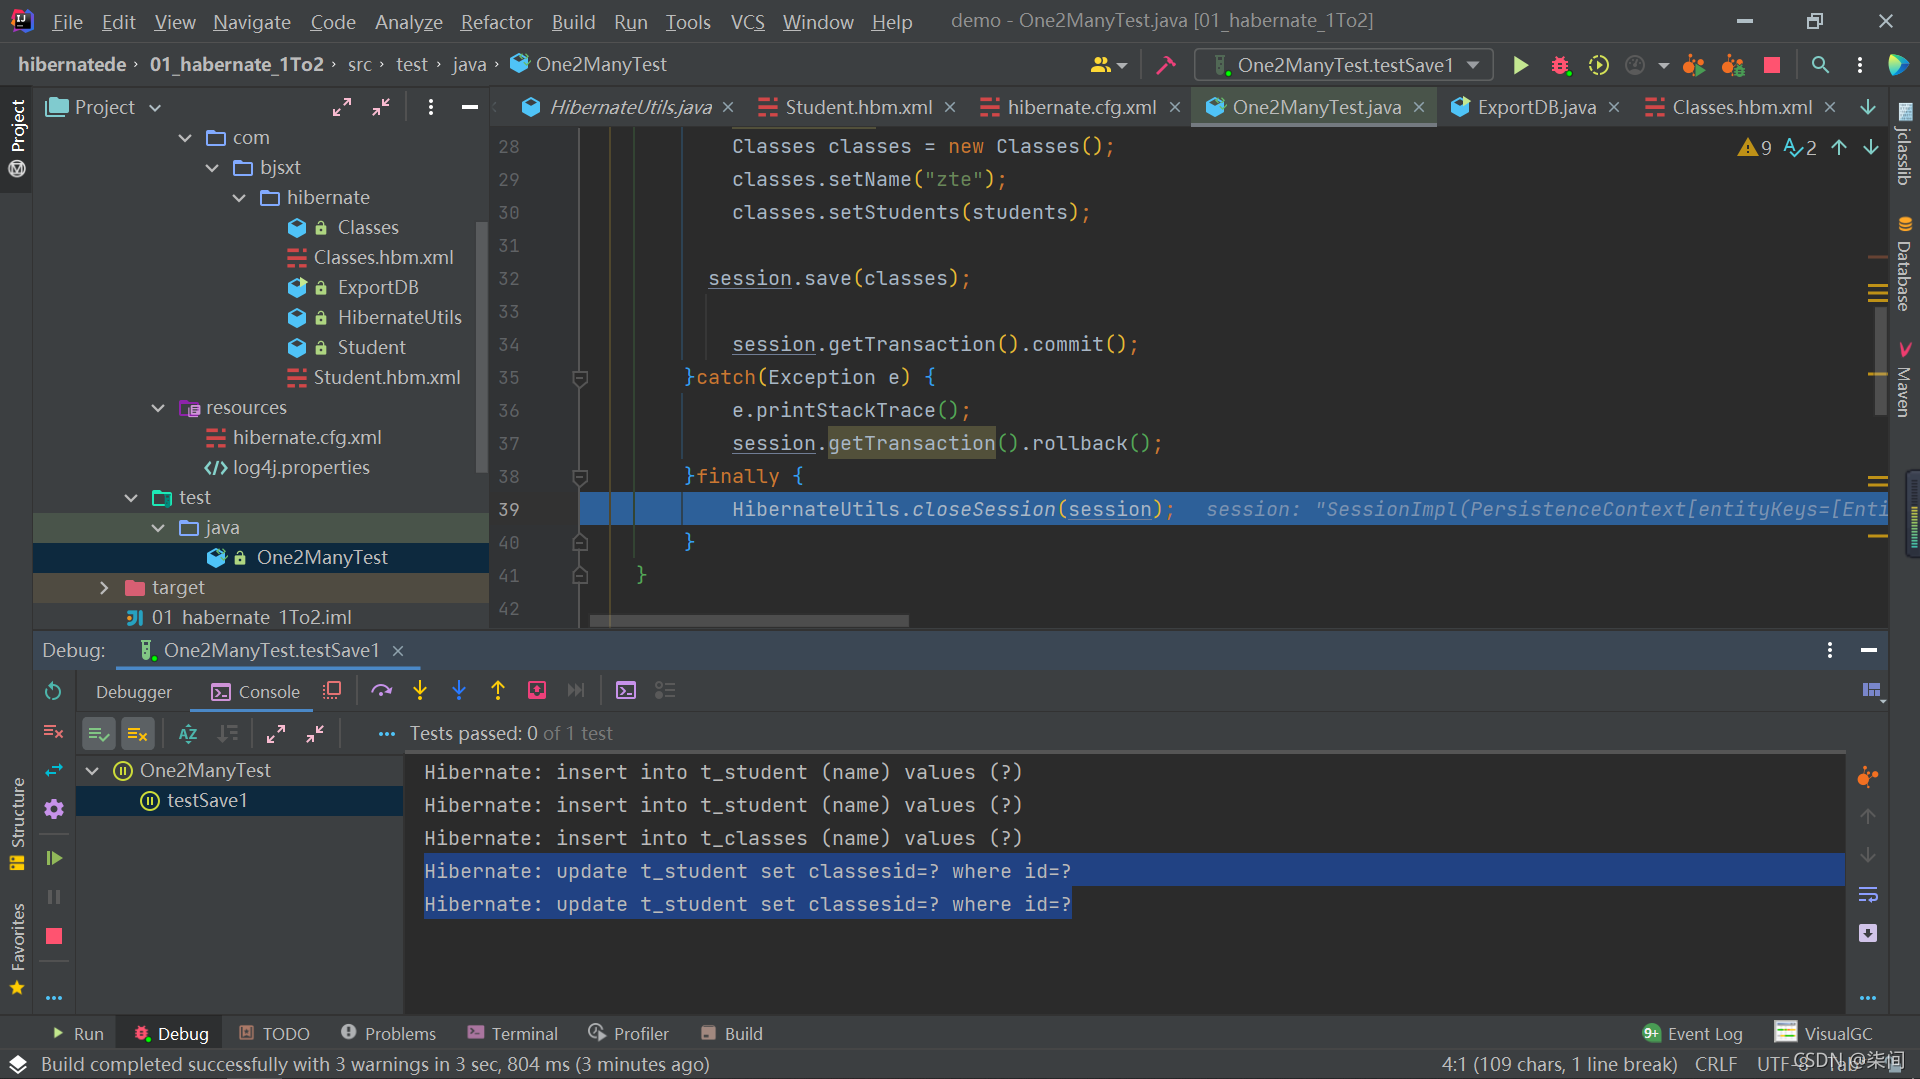The width and height of the screenshot is (1920, 1079).
Task: Open the VCS menu
Action: point(747,22)
